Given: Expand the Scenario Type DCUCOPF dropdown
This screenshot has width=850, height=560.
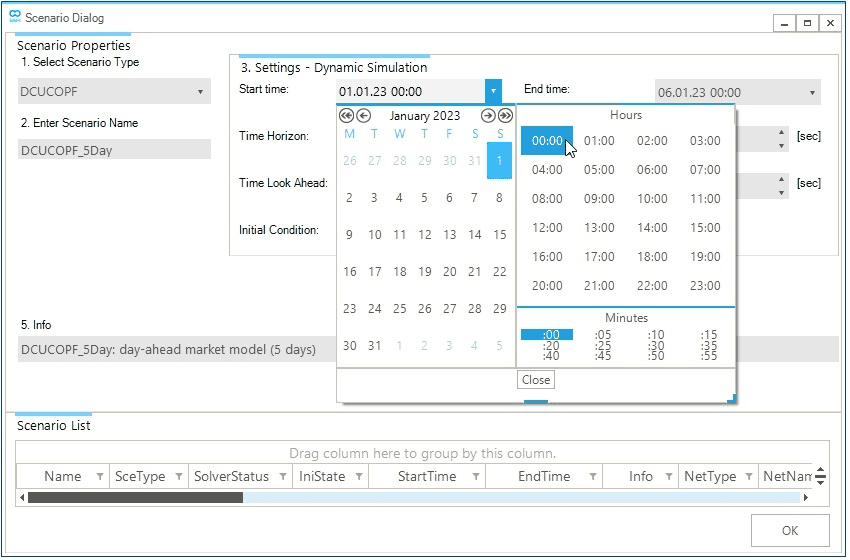Looking at the screenshot, I should tap(200, 92).
